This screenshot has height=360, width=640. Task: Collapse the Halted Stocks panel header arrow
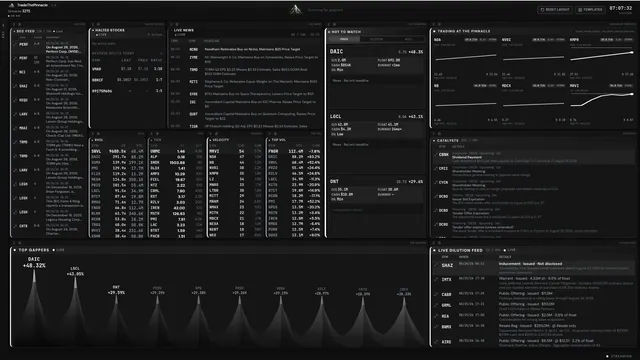click(93, 30)
